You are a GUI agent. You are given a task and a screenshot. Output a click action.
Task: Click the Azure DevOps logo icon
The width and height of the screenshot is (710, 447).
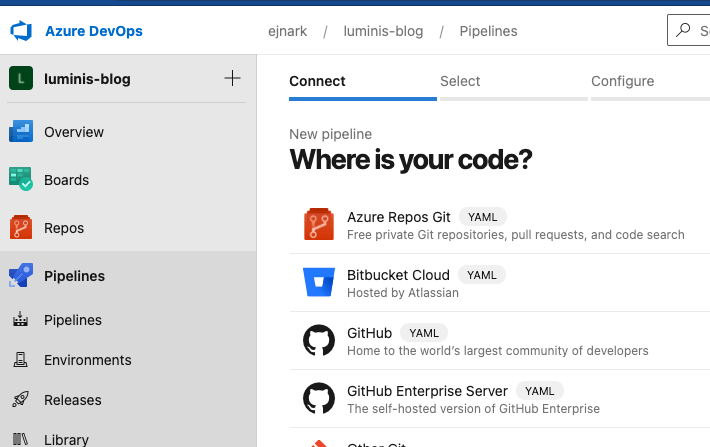(x=21, y=31)
